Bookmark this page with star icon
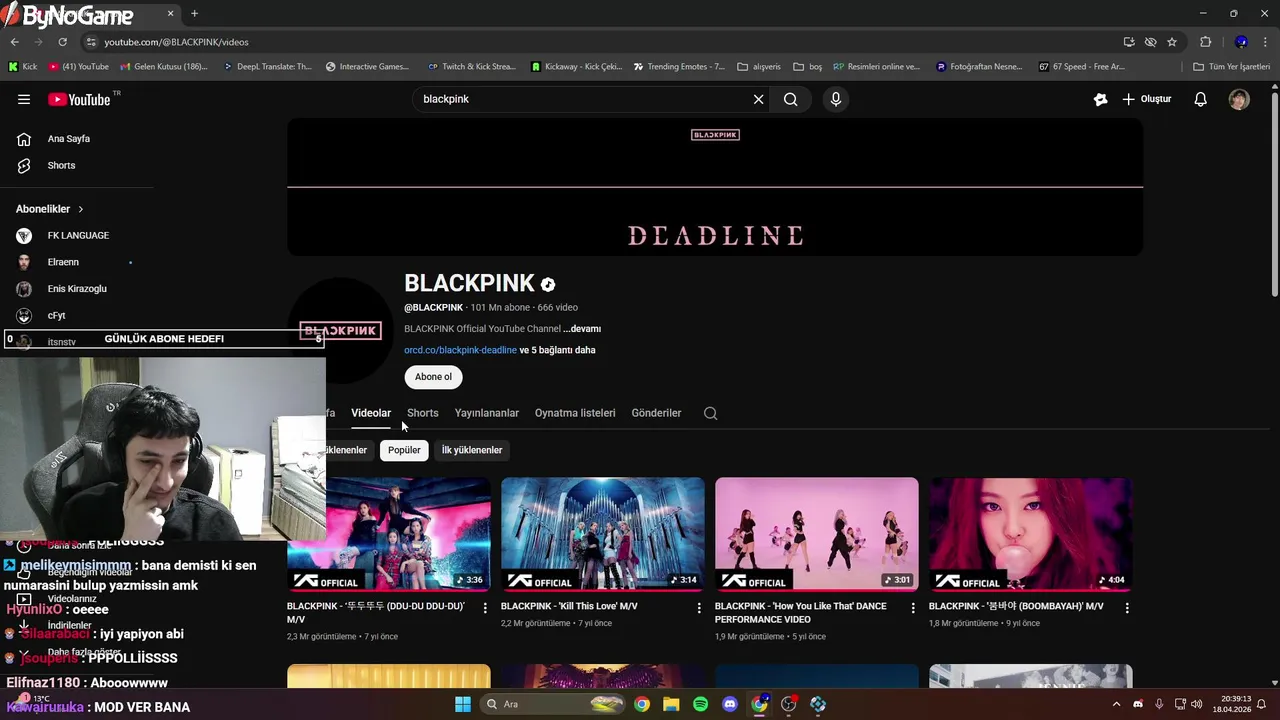This screenshot has width=1280, height=720. pyautogui.click(x=1172, y=42)
